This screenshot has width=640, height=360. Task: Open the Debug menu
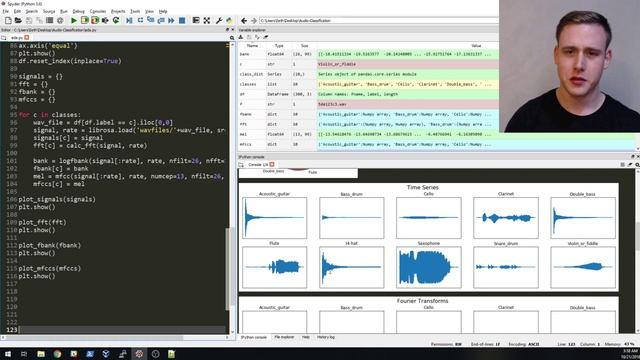(78, 11)
